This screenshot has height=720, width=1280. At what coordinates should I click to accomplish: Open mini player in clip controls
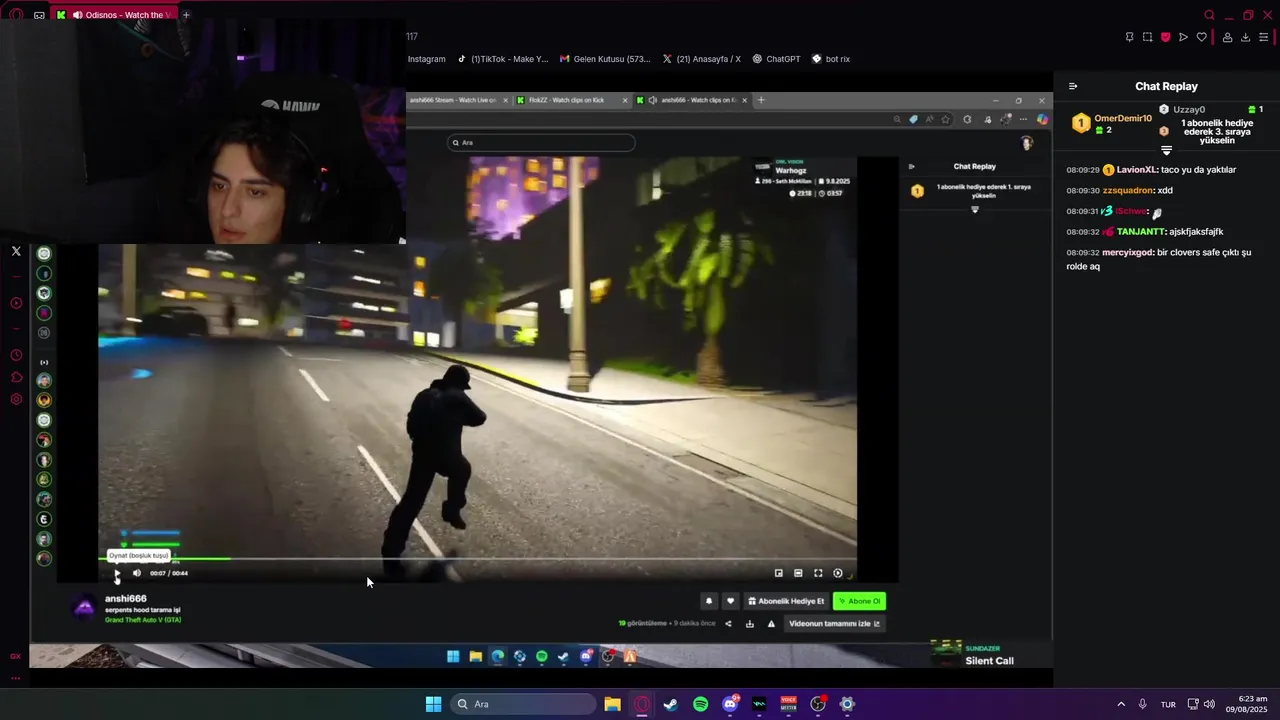[779, 573]
